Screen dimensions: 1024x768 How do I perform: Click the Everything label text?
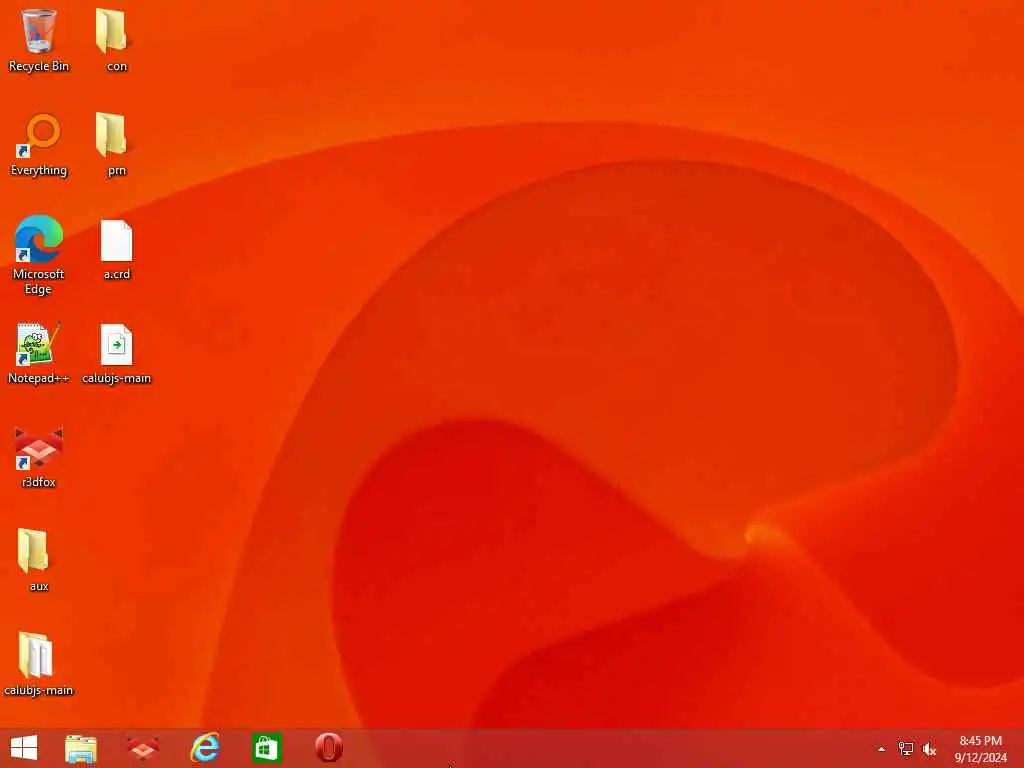coord(39,170)
